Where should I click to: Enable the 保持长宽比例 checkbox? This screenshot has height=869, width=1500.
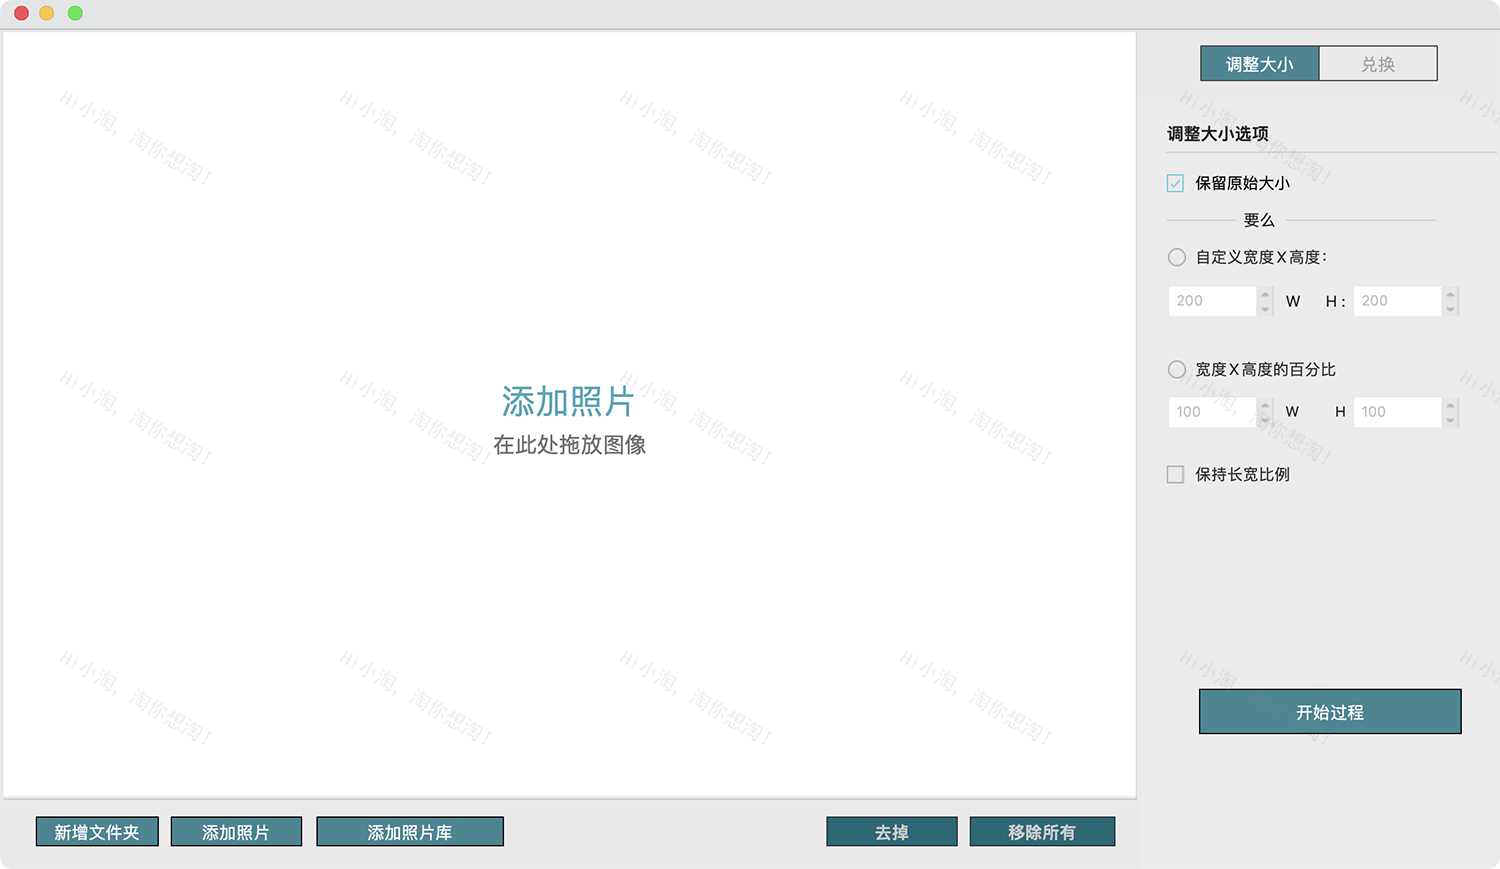[1174, 474]
